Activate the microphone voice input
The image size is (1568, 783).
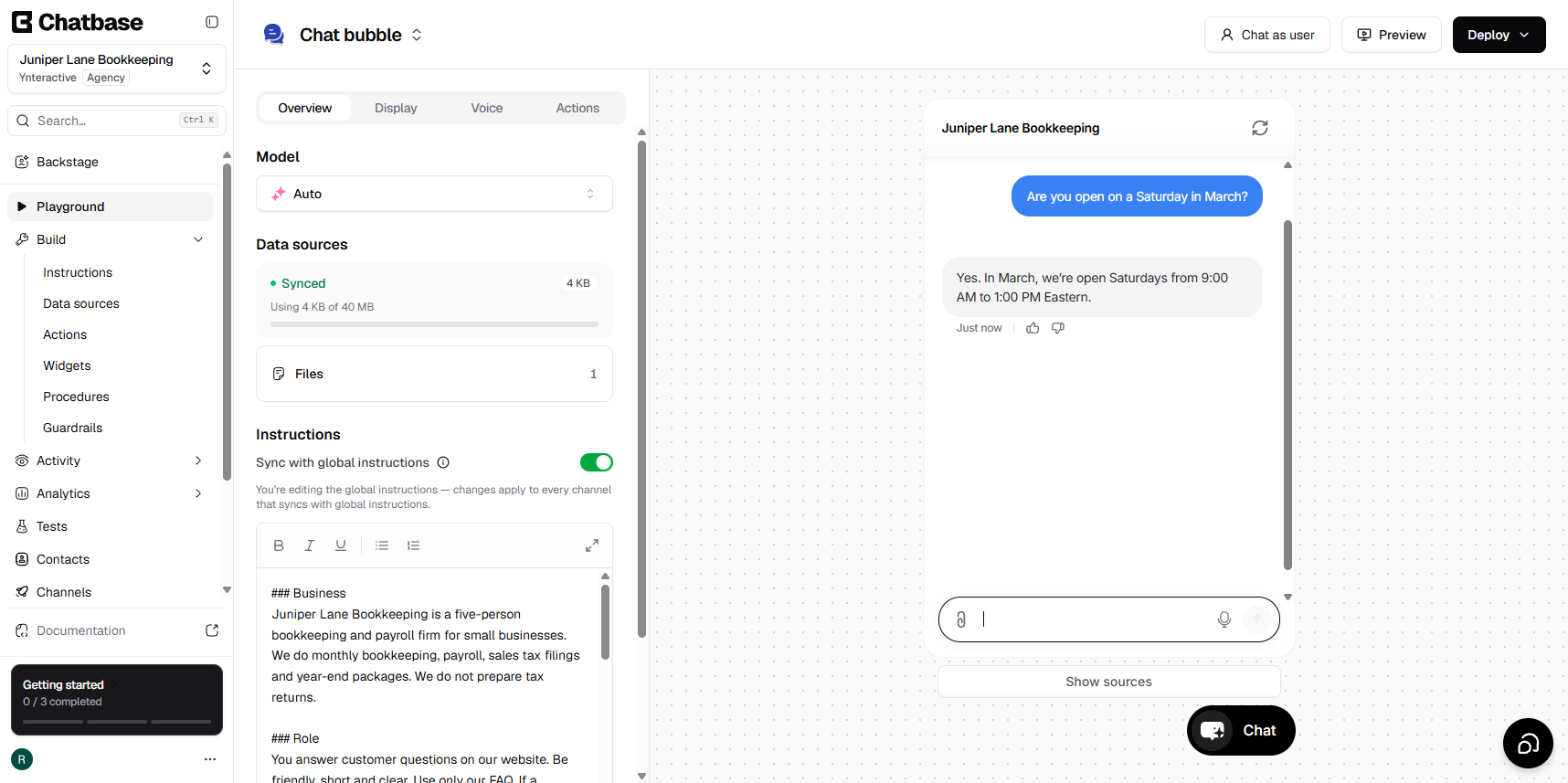pyautogui.click(x=1224, y=619)
